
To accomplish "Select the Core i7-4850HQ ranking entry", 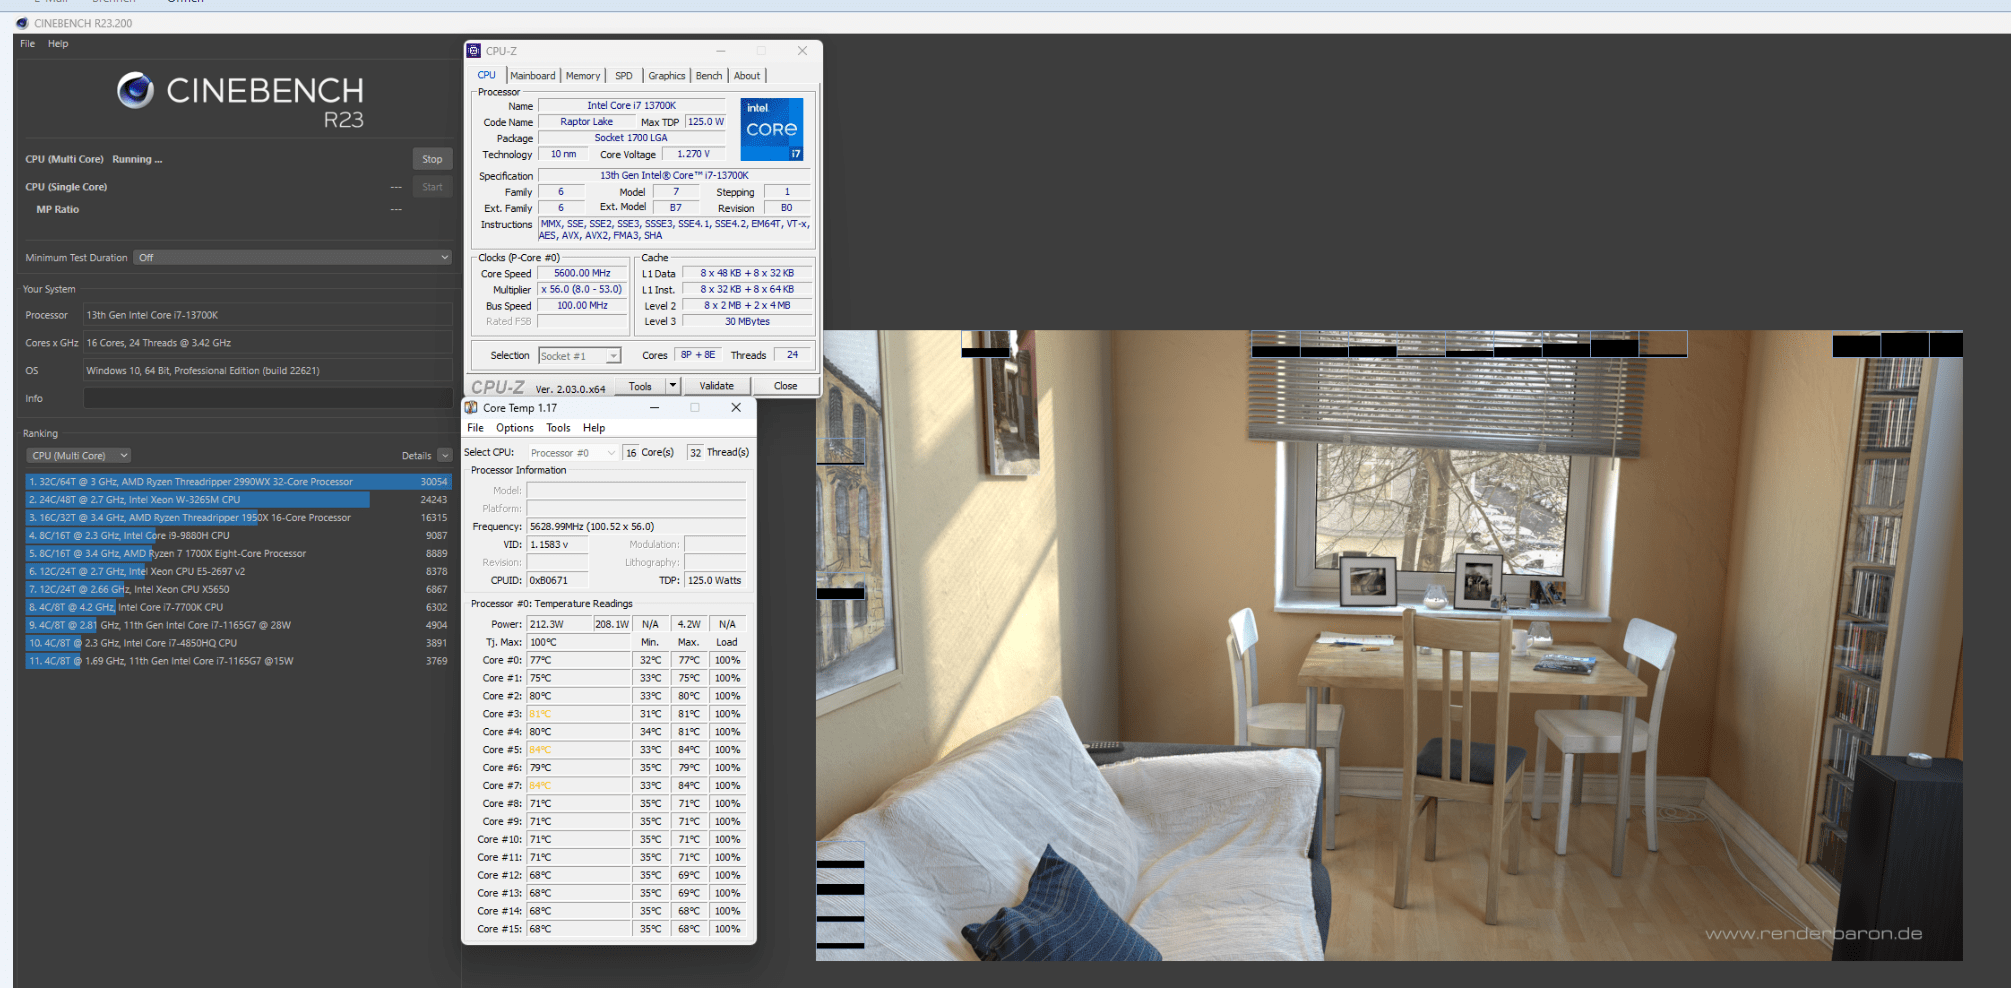I will [x=237, y=643].
